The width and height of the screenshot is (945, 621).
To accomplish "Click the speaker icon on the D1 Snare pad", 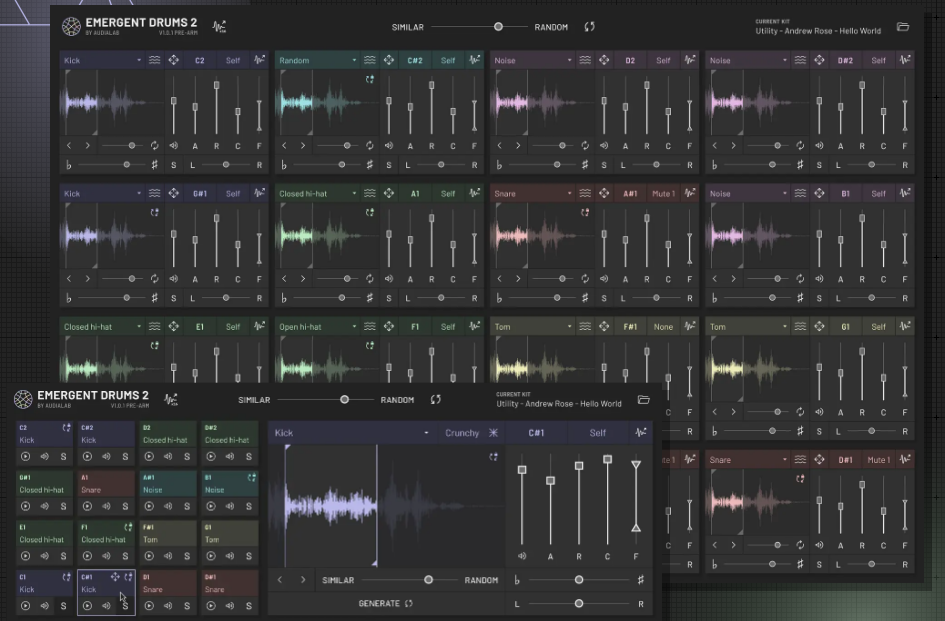I will point(168,605).
